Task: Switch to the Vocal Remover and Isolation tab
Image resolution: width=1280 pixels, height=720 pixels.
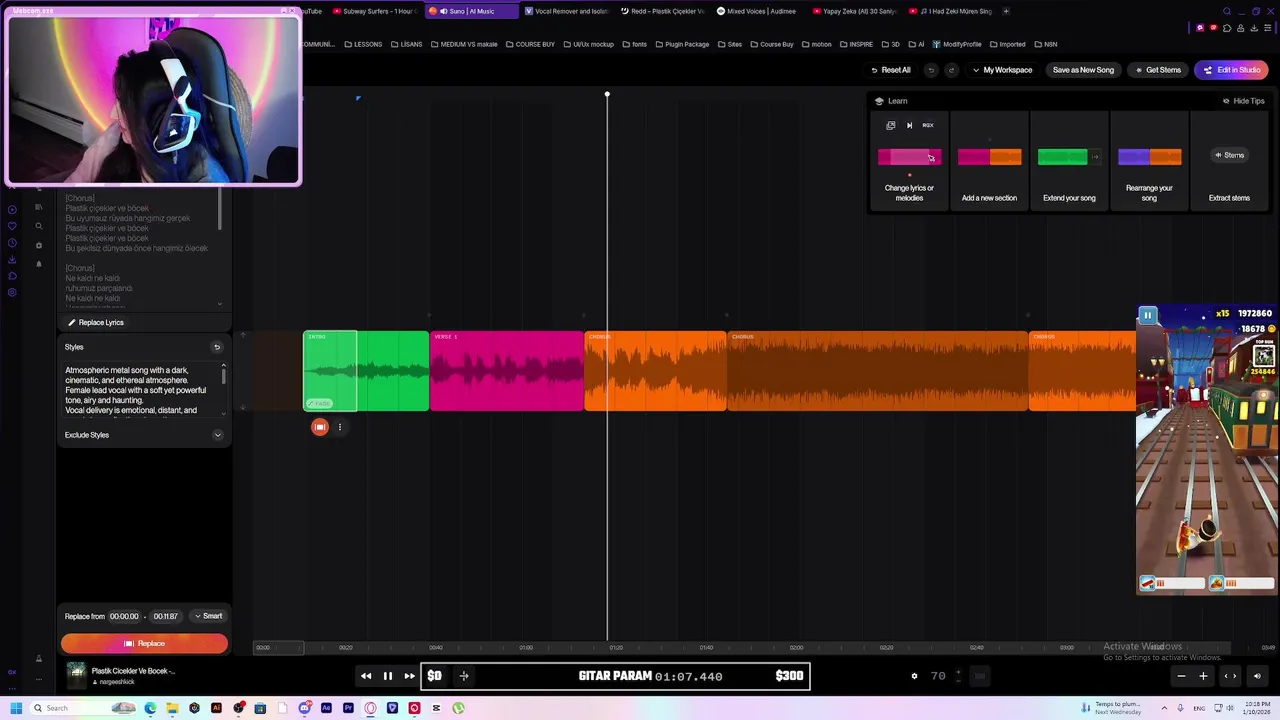Action: [566, 11]
